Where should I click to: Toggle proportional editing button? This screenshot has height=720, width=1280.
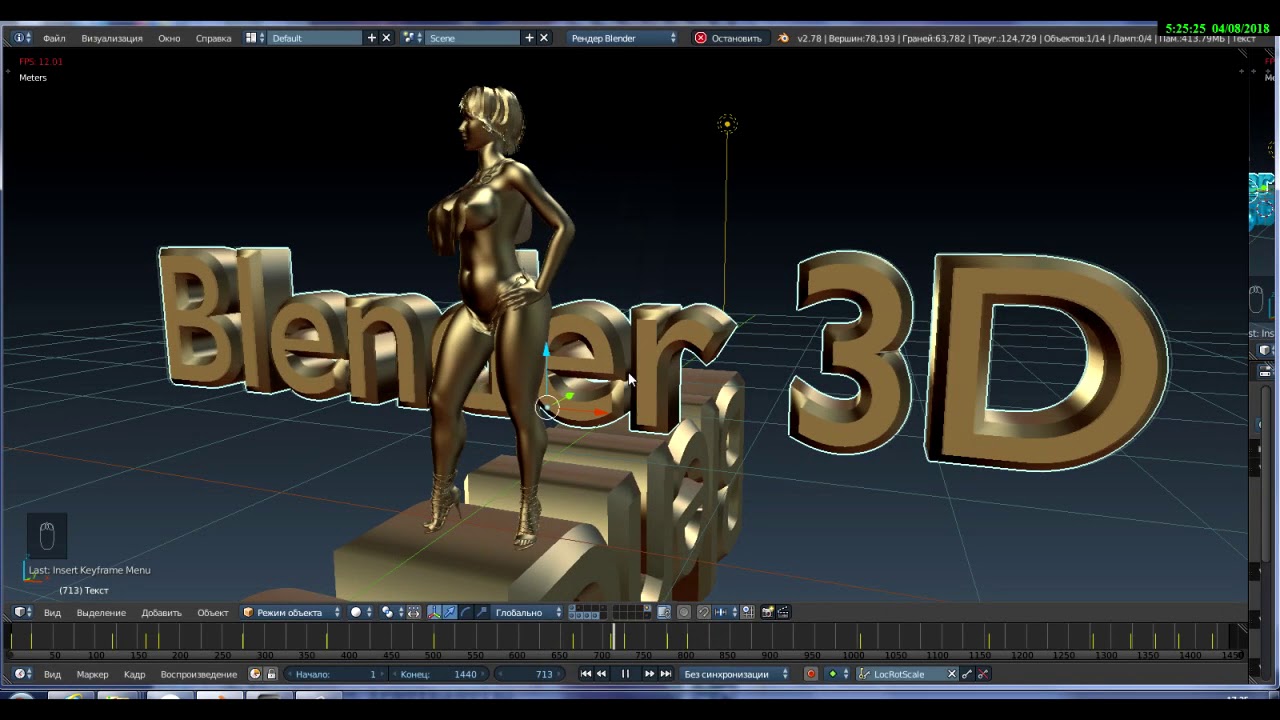coord(684,612)
